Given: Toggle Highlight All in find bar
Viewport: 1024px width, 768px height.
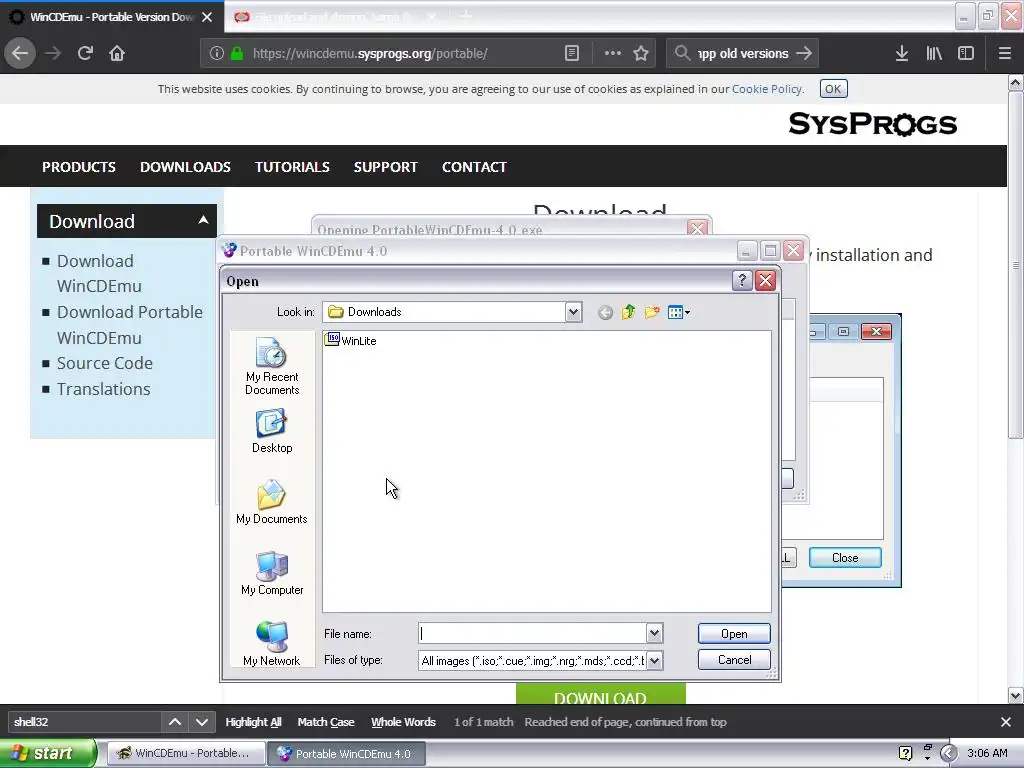Looking at the screenshot, I should 253,722.
